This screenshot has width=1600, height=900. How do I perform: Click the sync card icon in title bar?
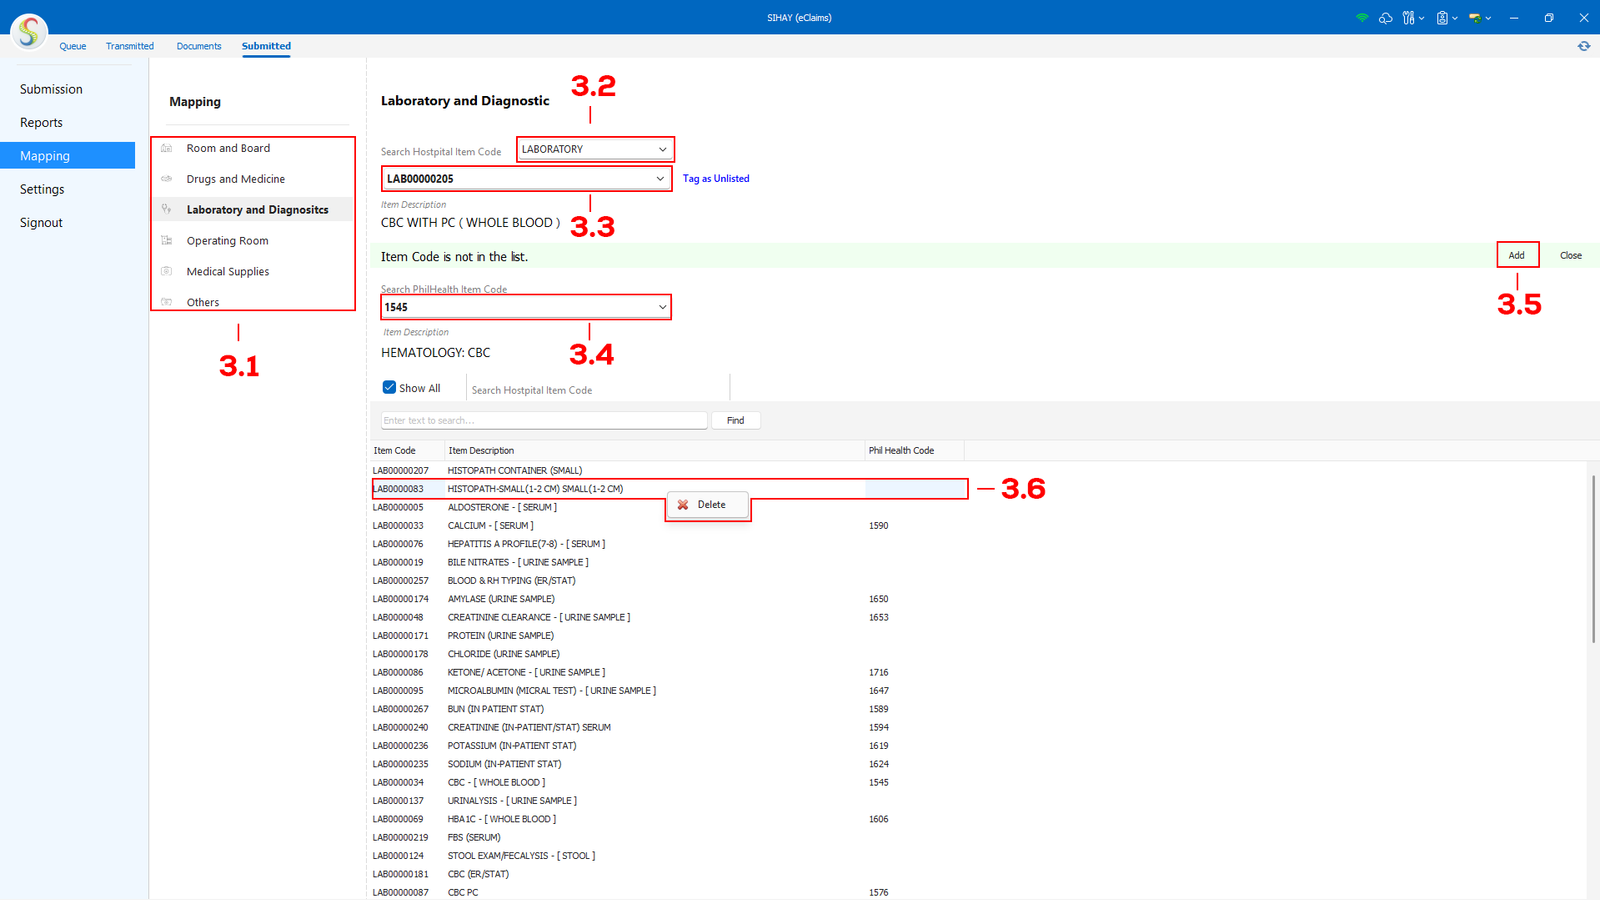[x=1475, y=18]
